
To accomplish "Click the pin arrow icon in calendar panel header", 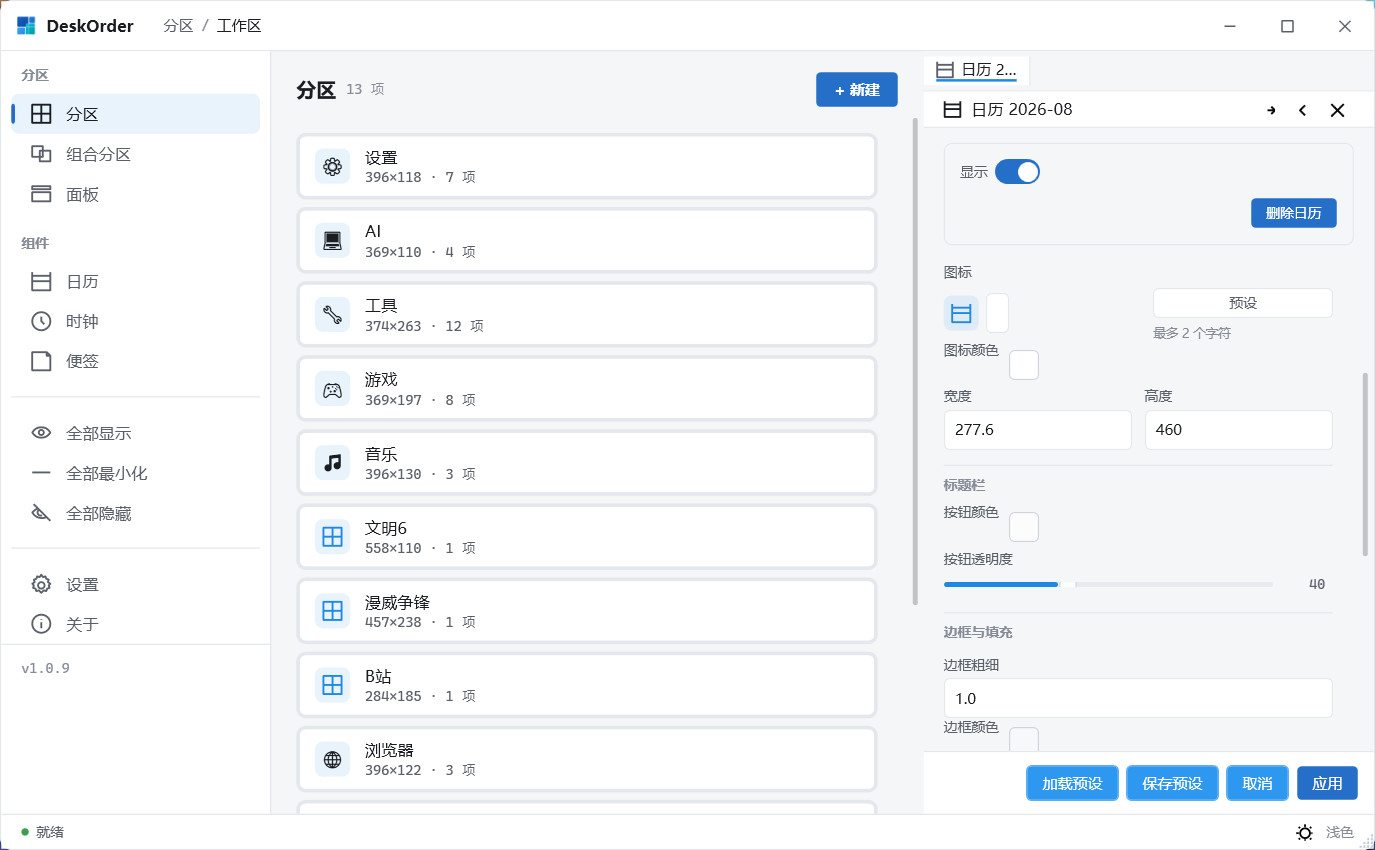I will [x=1271, y=110].
